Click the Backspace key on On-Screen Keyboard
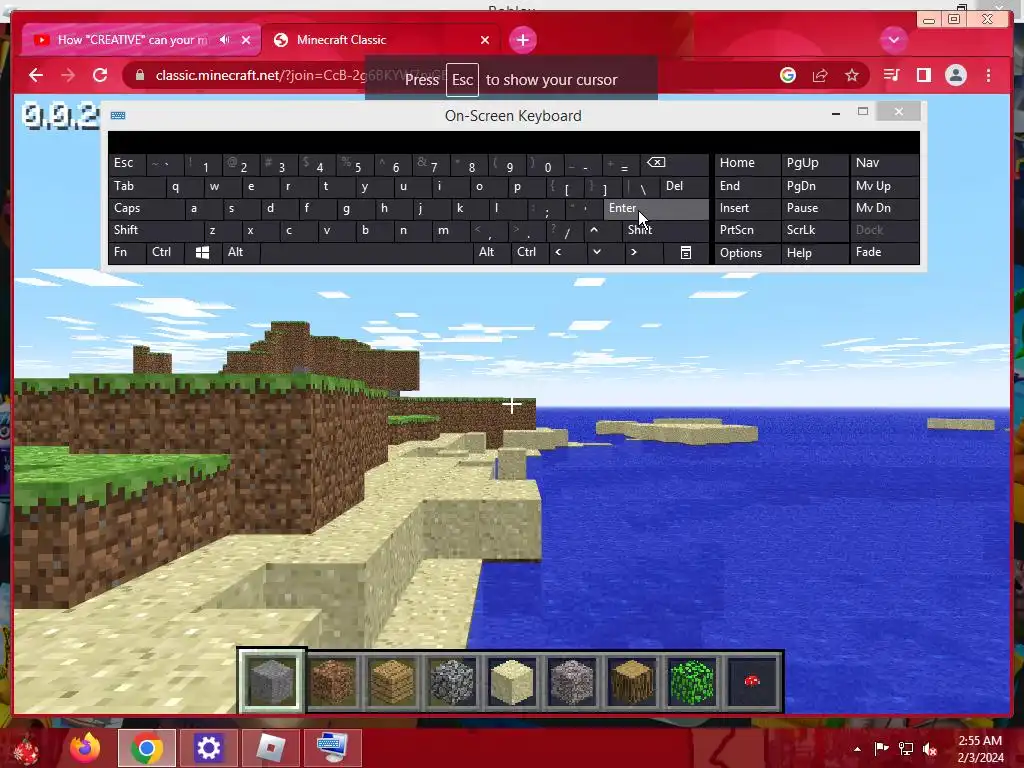Image resolution: width=1024 pixels, height=768 pixels. pyautogui.click(x=674, y=163)
